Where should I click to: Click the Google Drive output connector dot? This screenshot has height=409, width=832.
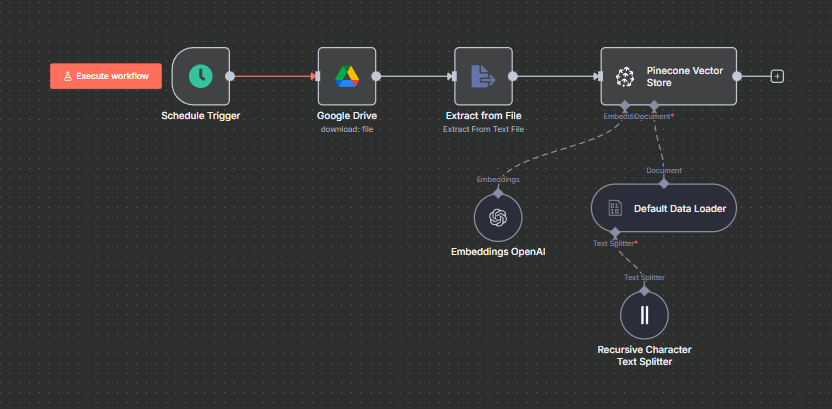[x=376, y=76]
